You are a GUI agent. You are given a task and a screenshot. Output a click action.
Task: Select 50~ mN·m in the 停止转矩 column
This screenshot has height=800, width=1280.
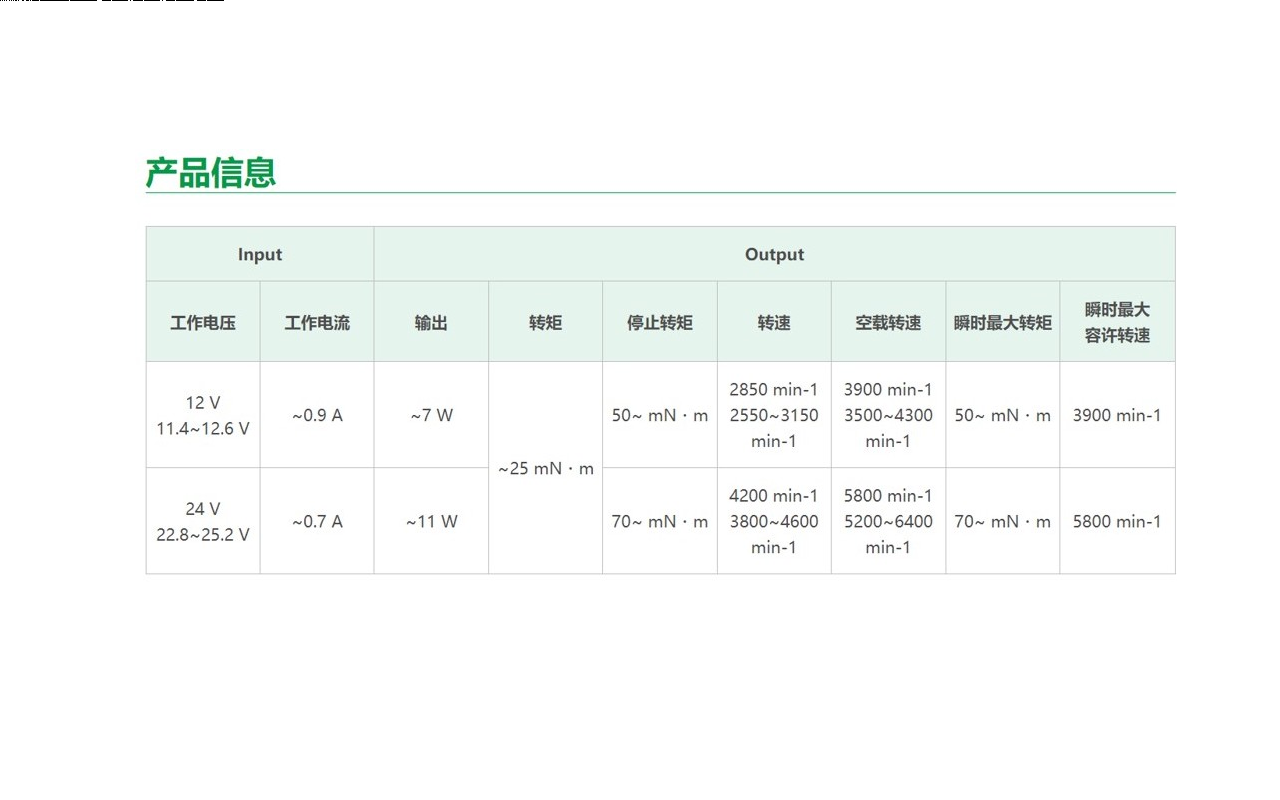660,415
